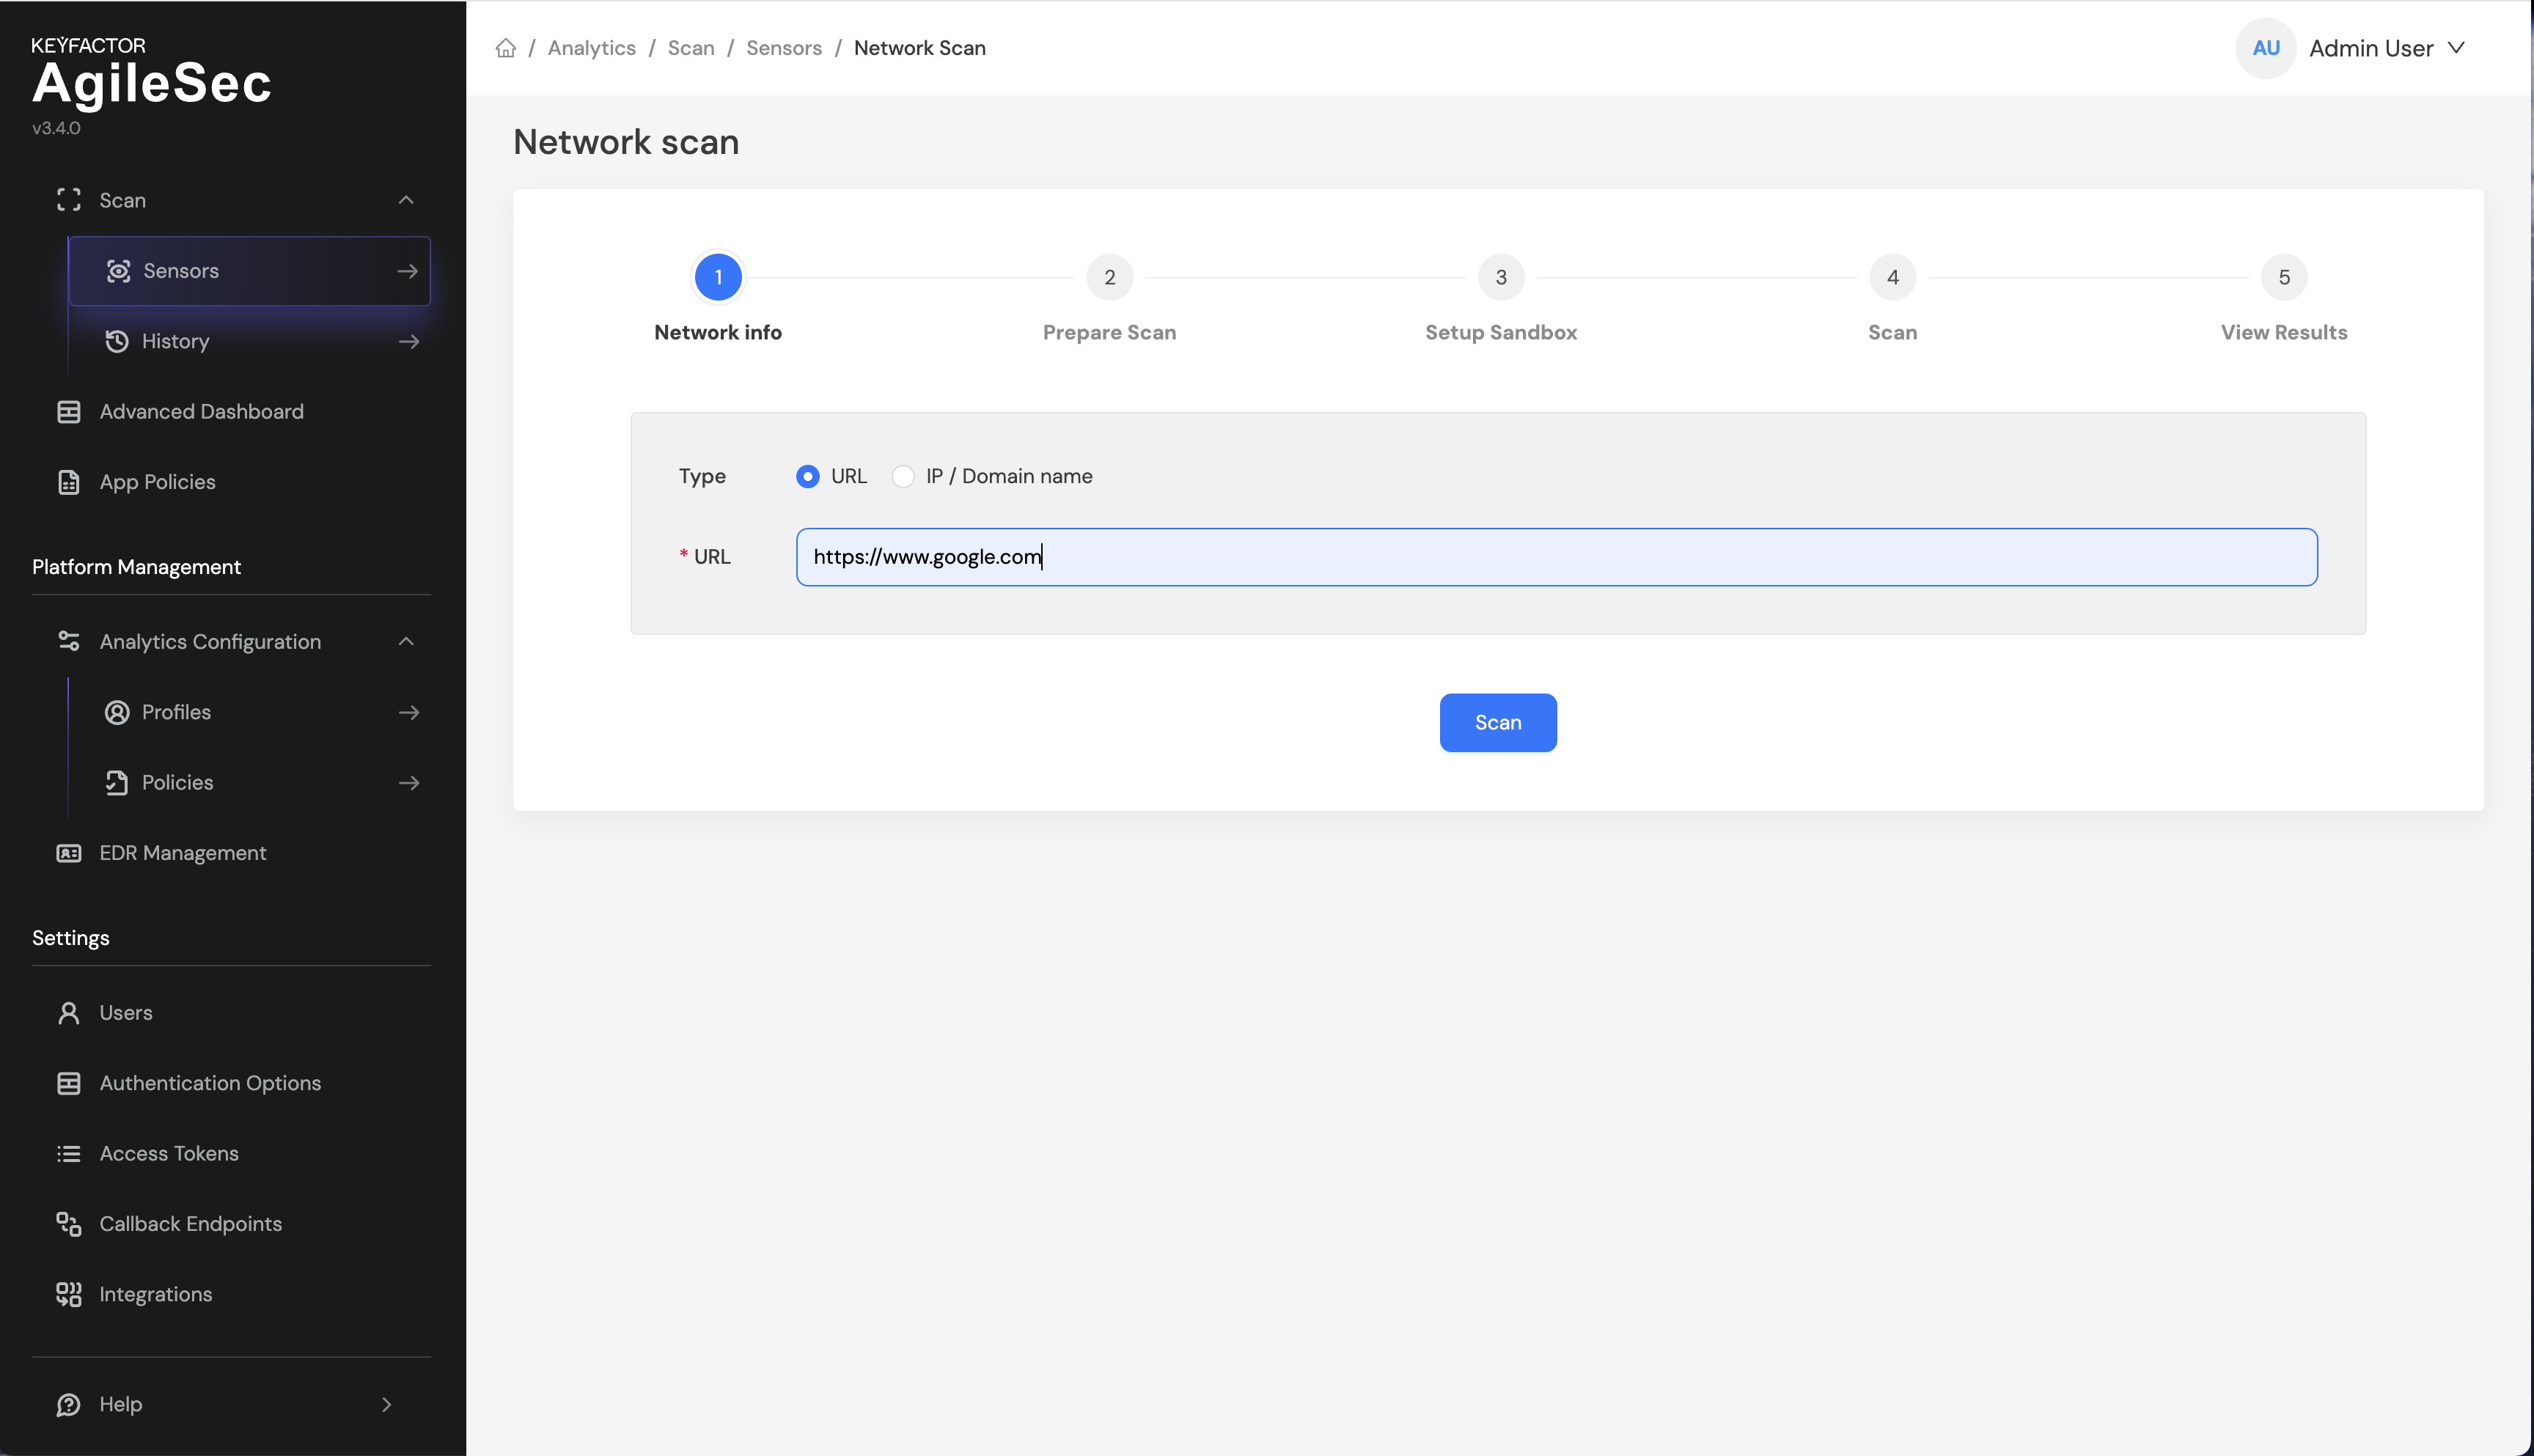Click the History clock icon

pyautogui.click(x=117, y=341)
